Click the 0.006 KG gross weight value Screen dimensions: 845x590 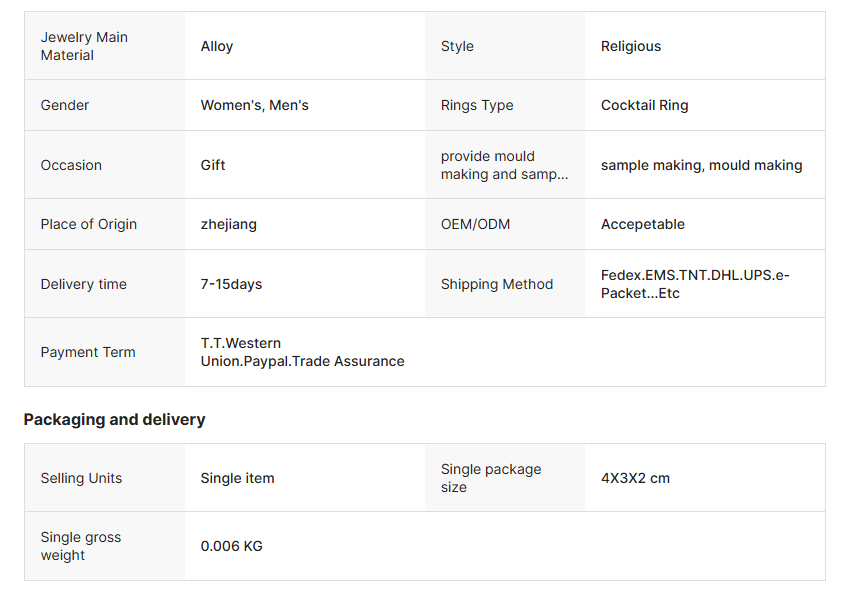coord(232,546)
